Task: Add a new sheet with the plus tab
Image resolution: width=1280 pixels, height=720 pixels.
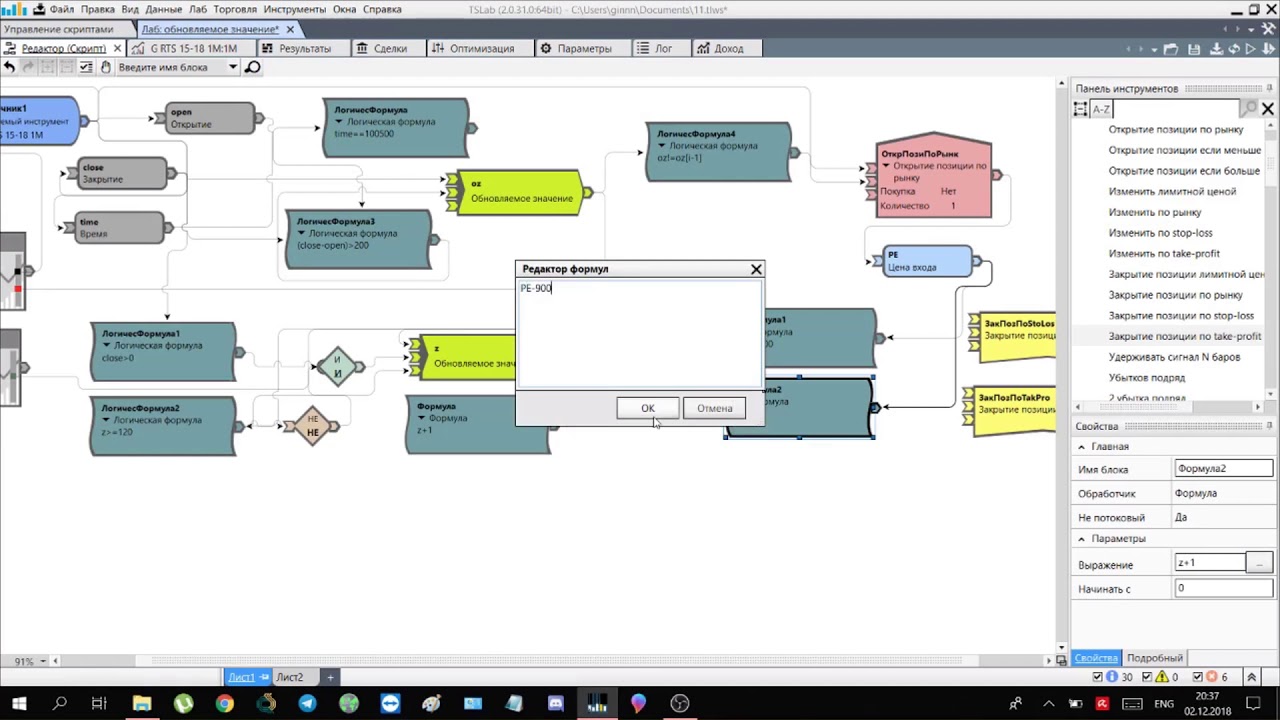Action: tap(330, 677)
